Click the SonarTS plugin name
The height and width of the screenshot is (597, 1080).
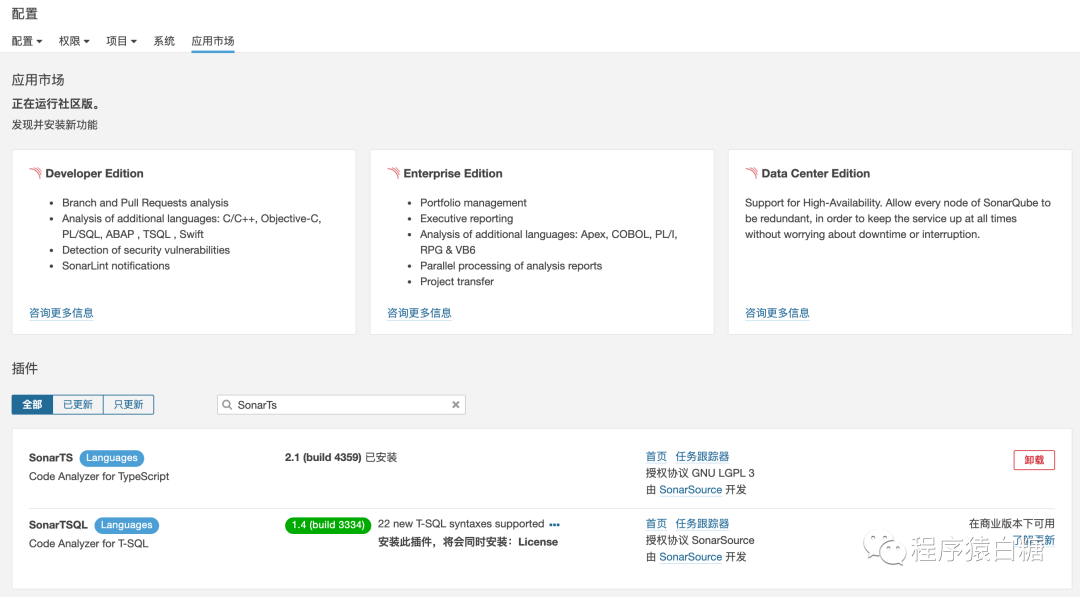[51, 458]
